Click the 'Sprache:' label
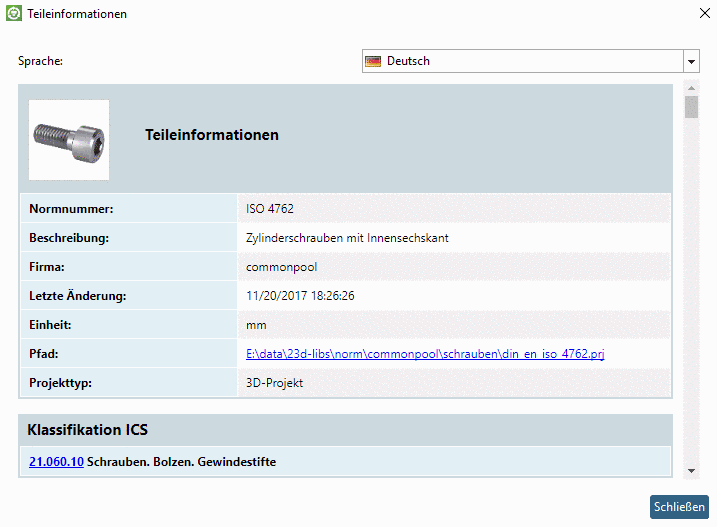Screen dimensions: 717x527 40,61
